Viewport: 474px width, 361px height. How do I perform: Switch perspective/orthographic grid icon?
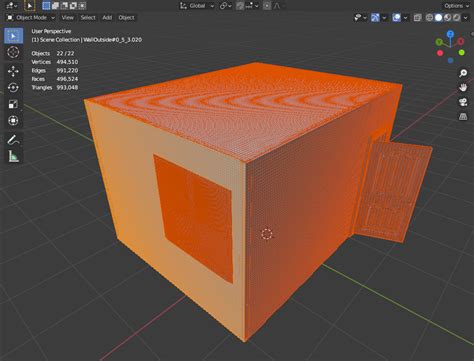pyautogui.click(x=463, y=117)
